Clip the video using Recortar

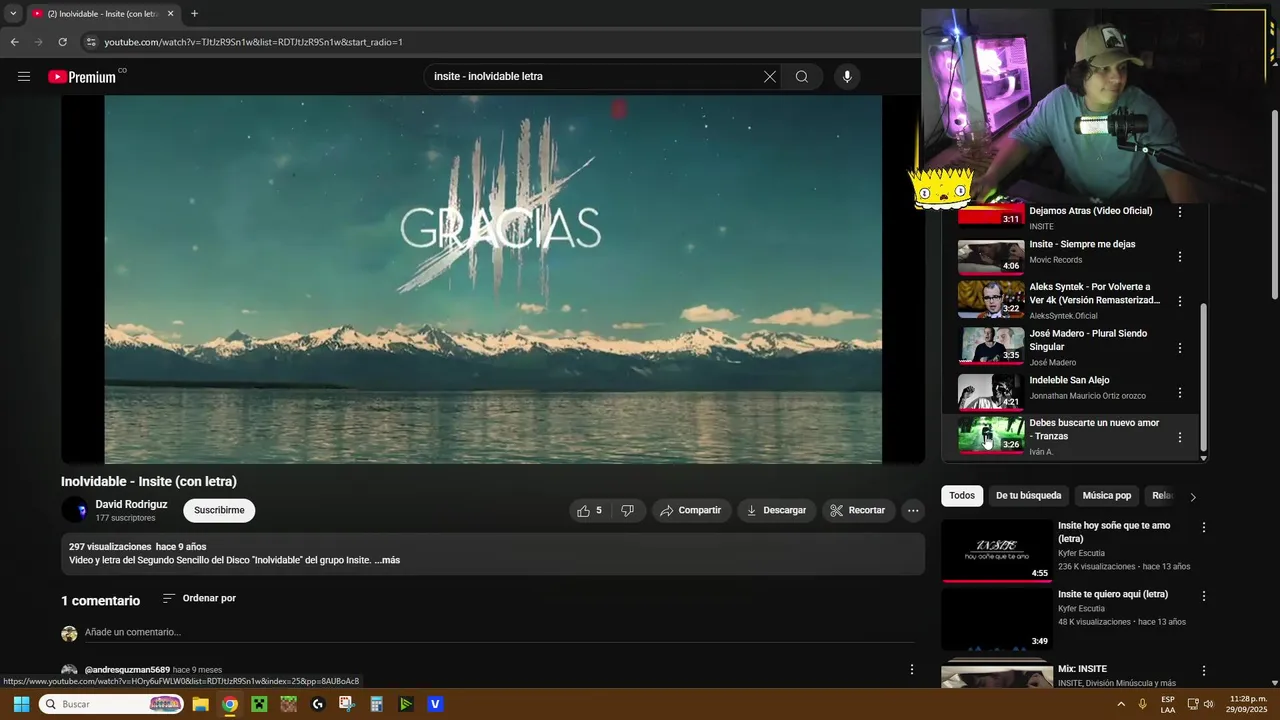[x=858, y=510]
